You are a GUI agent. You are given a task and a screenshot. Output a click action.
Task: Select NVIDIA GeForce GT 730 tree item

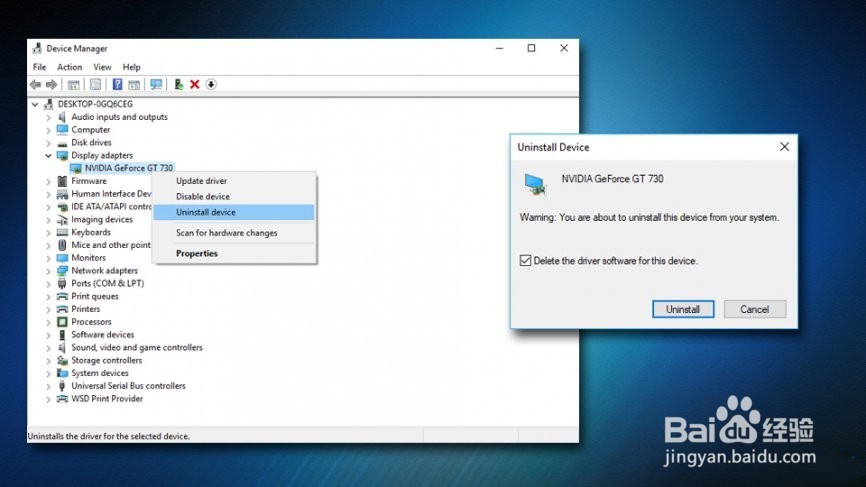coord(129,168)
